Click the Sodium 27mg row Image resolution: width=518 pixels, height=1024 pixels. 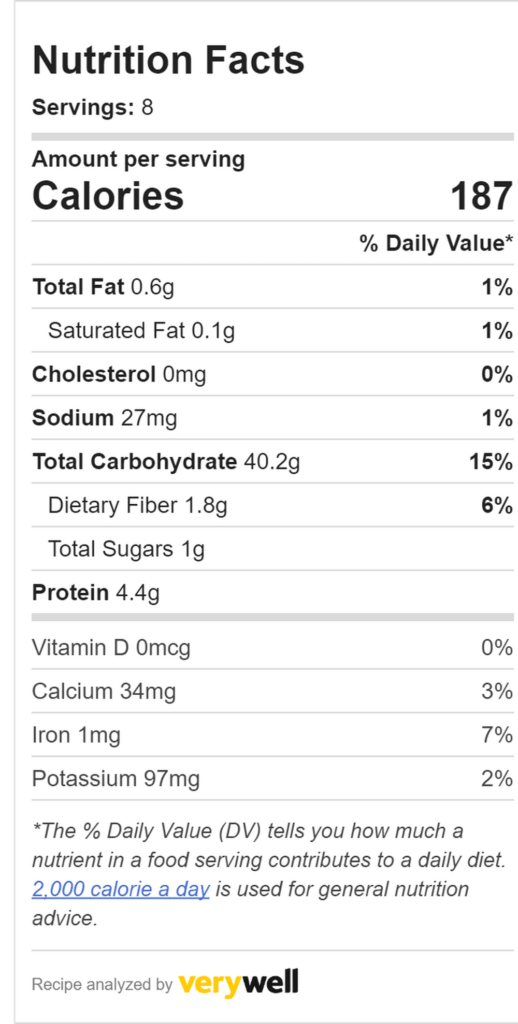click(272, 418)
